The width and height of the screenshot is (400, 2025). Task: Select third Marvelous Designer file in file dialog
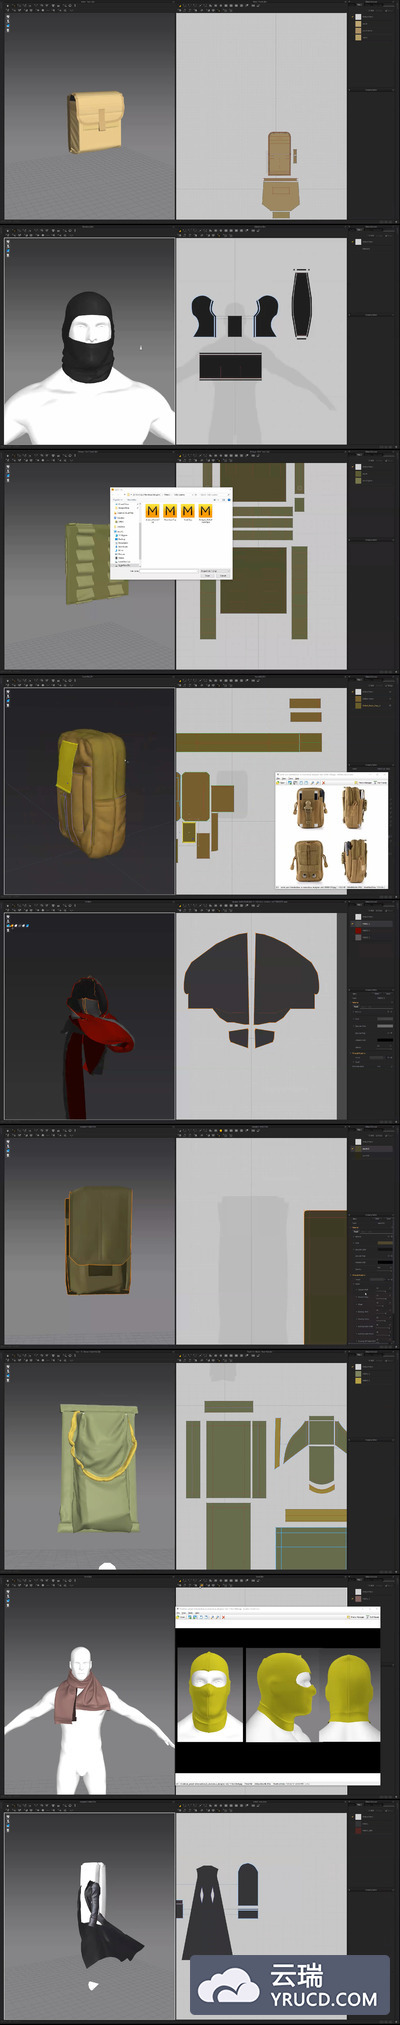pyautogui.click(x=188, y=511)
